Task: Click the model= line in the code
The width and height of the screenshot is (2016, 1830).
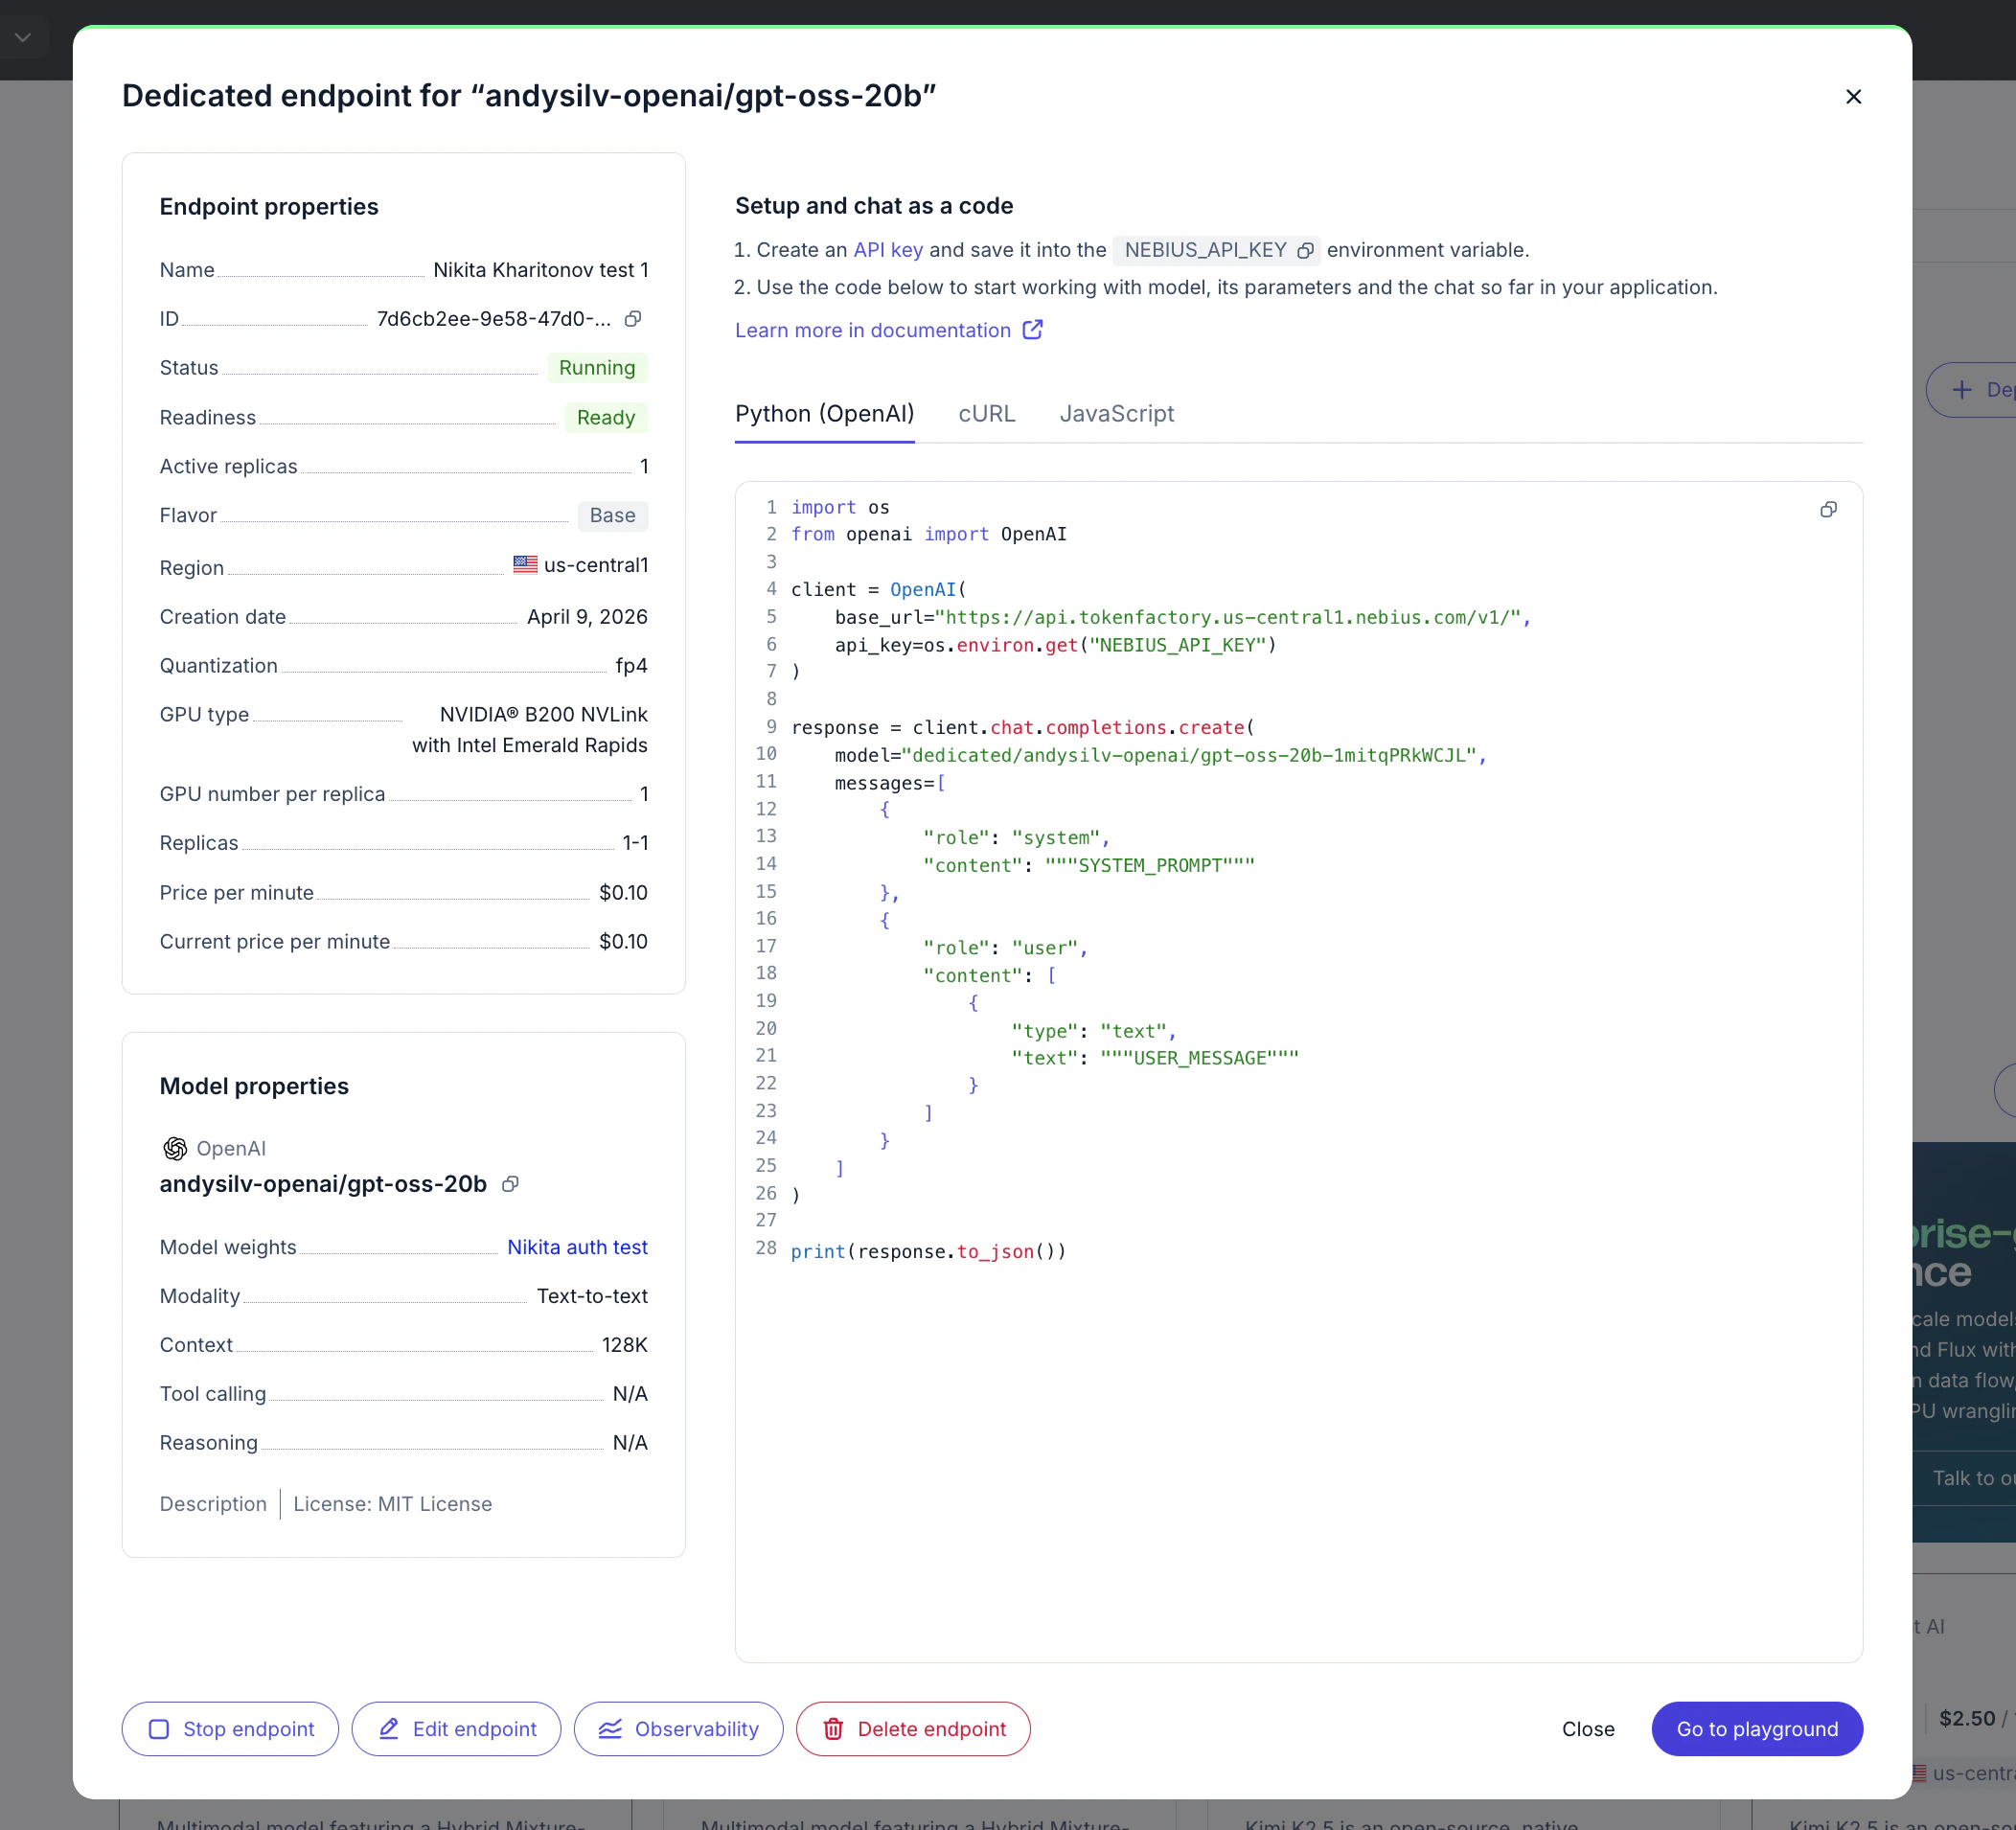Action: point(1161,756)
